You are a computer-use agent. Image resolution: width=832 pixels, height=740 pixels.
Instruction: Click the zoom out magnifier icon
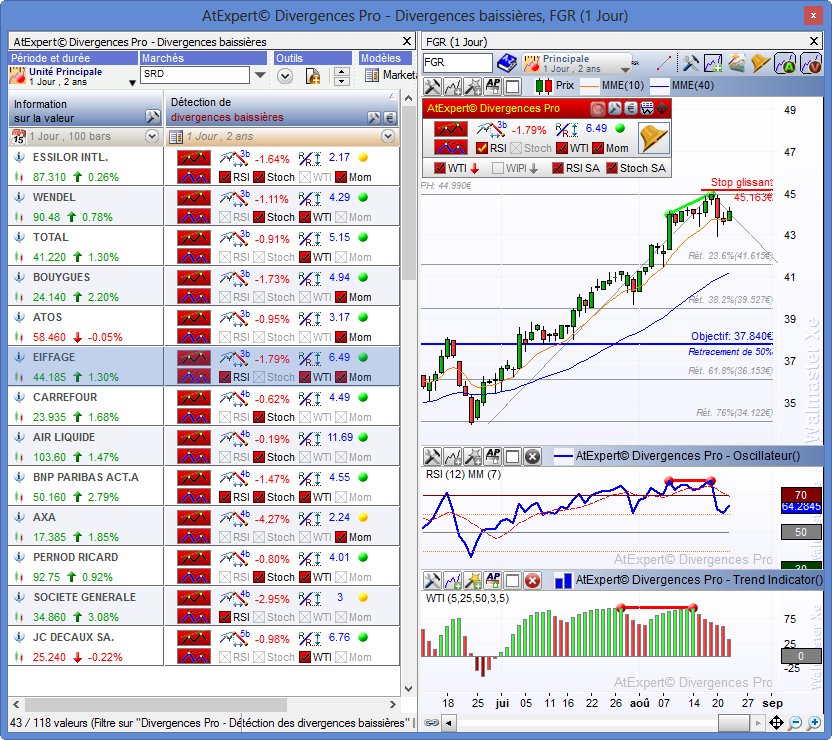click(795, 722)
